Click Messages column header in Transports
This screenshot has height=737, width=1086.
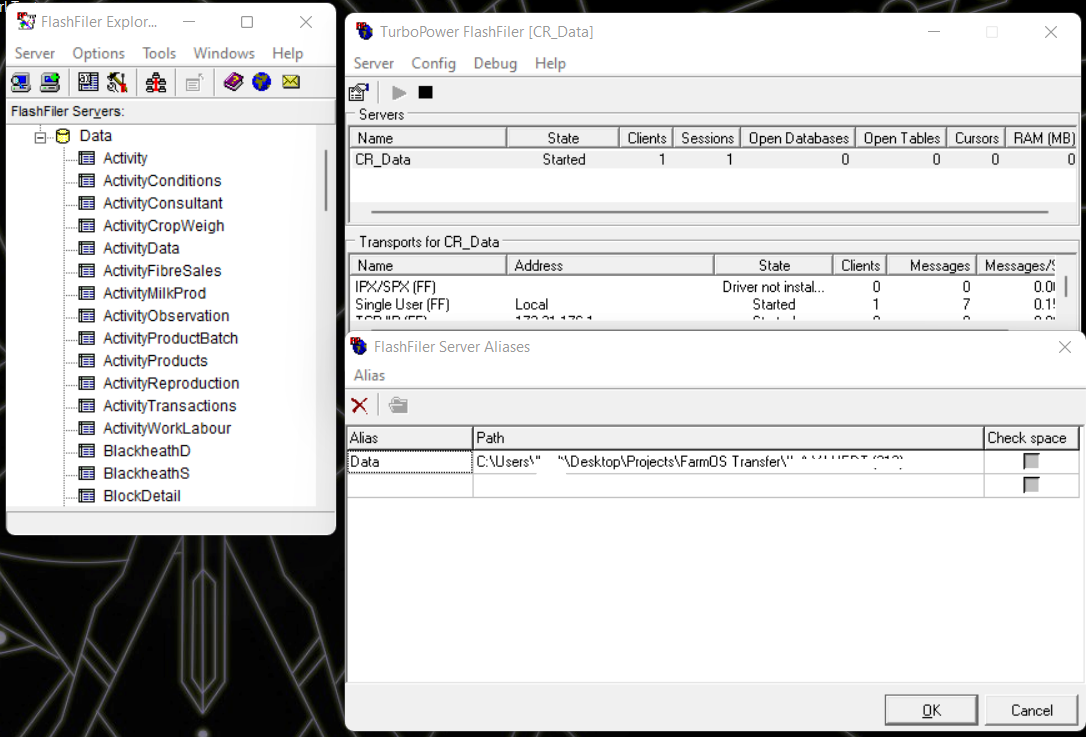pos(932,265)
